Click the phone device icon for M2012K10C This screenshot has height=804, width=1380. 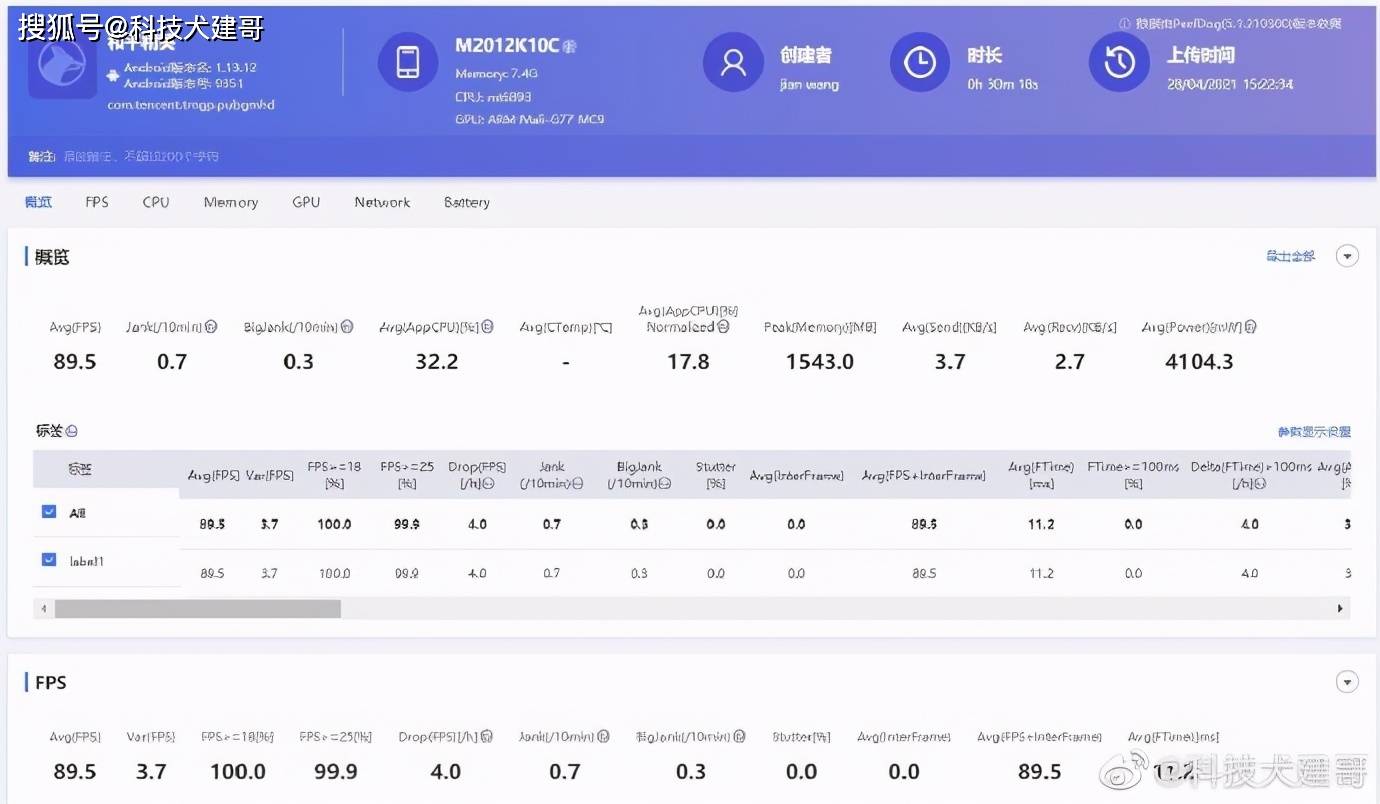(x=407, y=62)
